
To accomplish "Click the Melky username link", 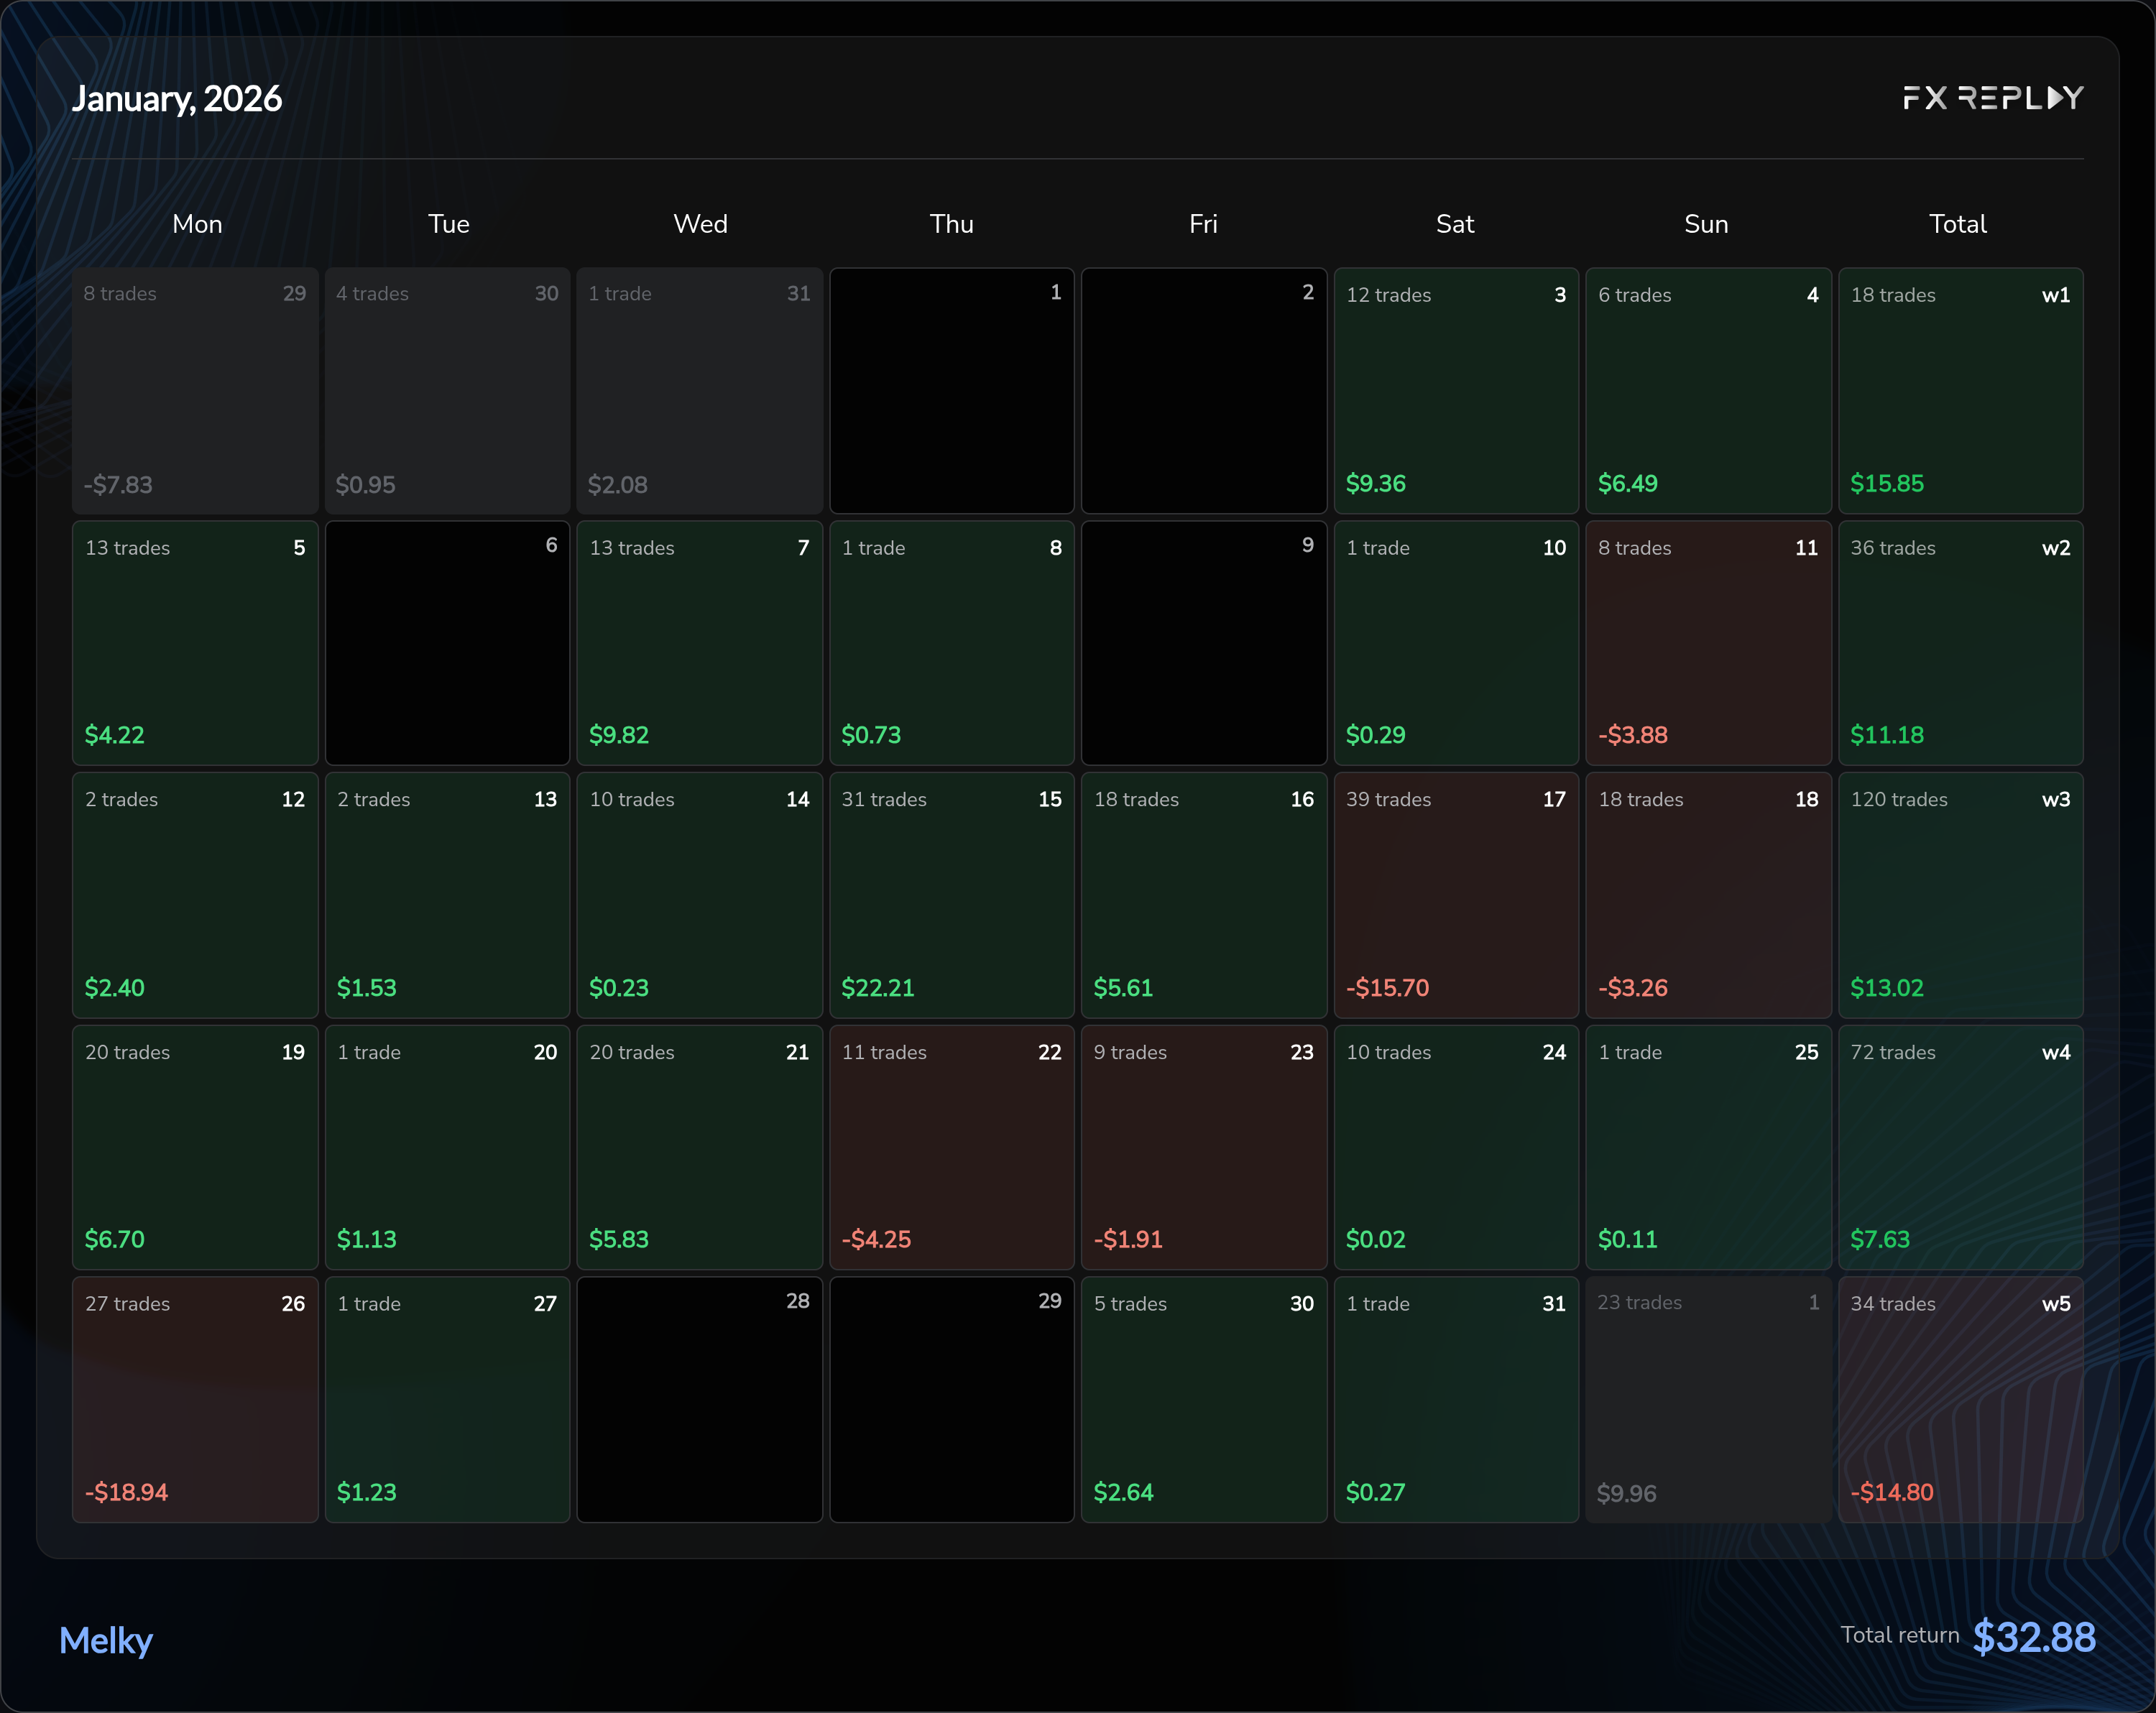I will tap(106, 1640).
